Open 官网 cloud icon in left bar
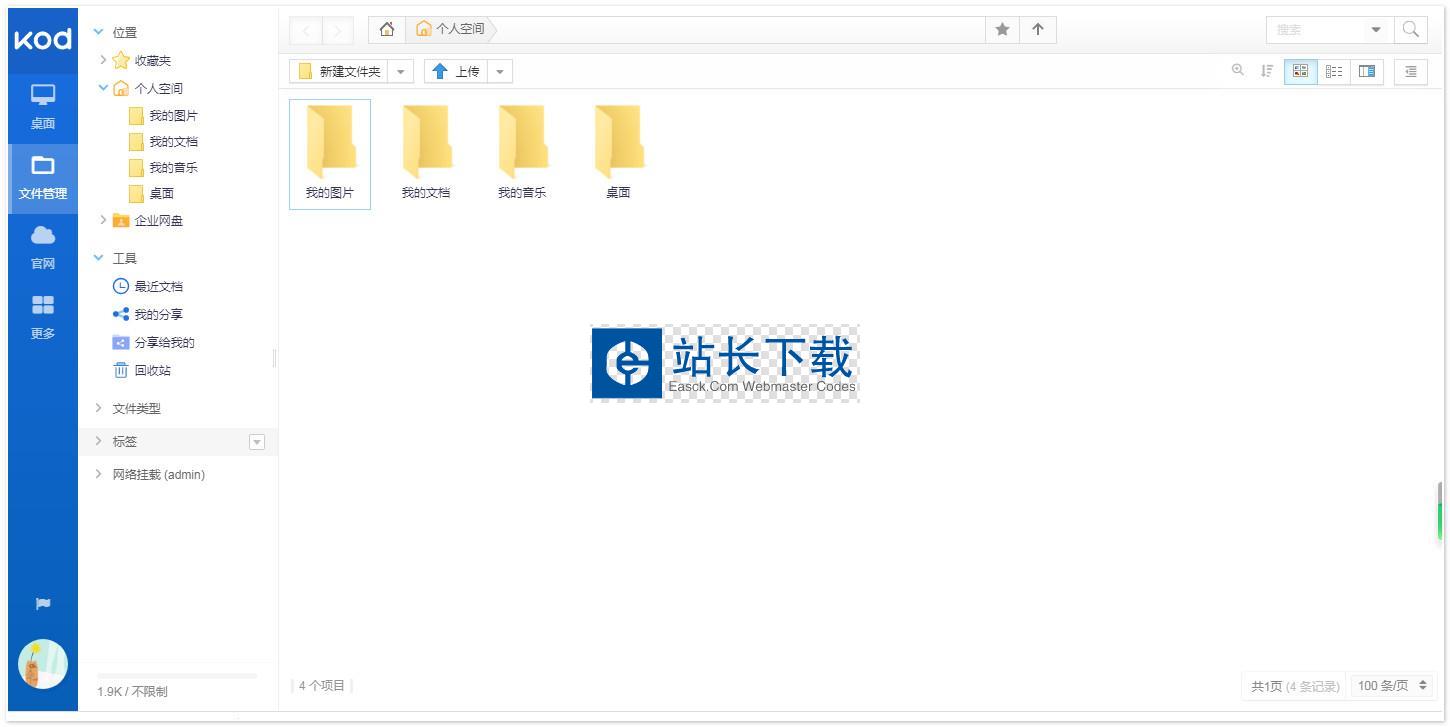 42,247
